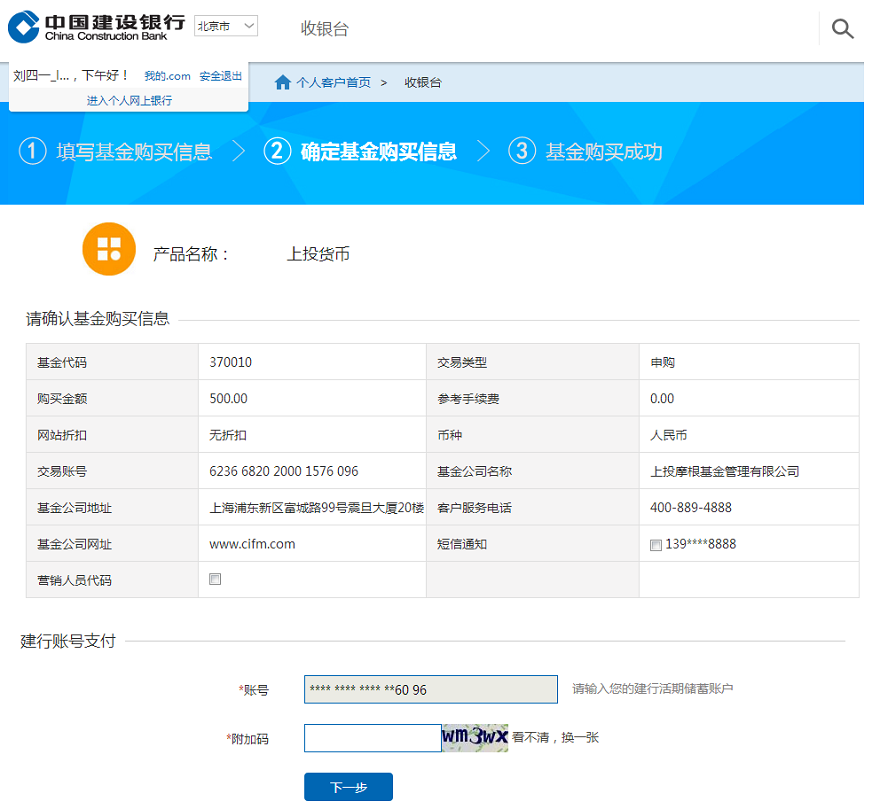880x809 pixels.
Task: Click the home icon in breadcrumb
Action: pos(283,82)
